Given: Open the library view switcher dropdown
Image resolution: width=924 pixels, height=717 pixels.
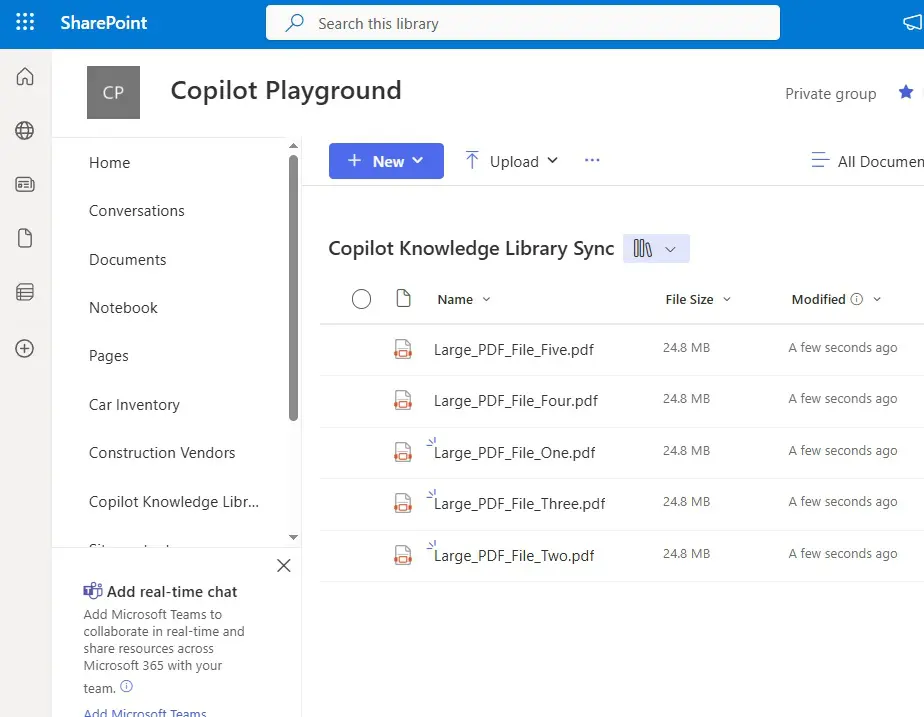Looking at the screenshot, I should coord(656,249).
